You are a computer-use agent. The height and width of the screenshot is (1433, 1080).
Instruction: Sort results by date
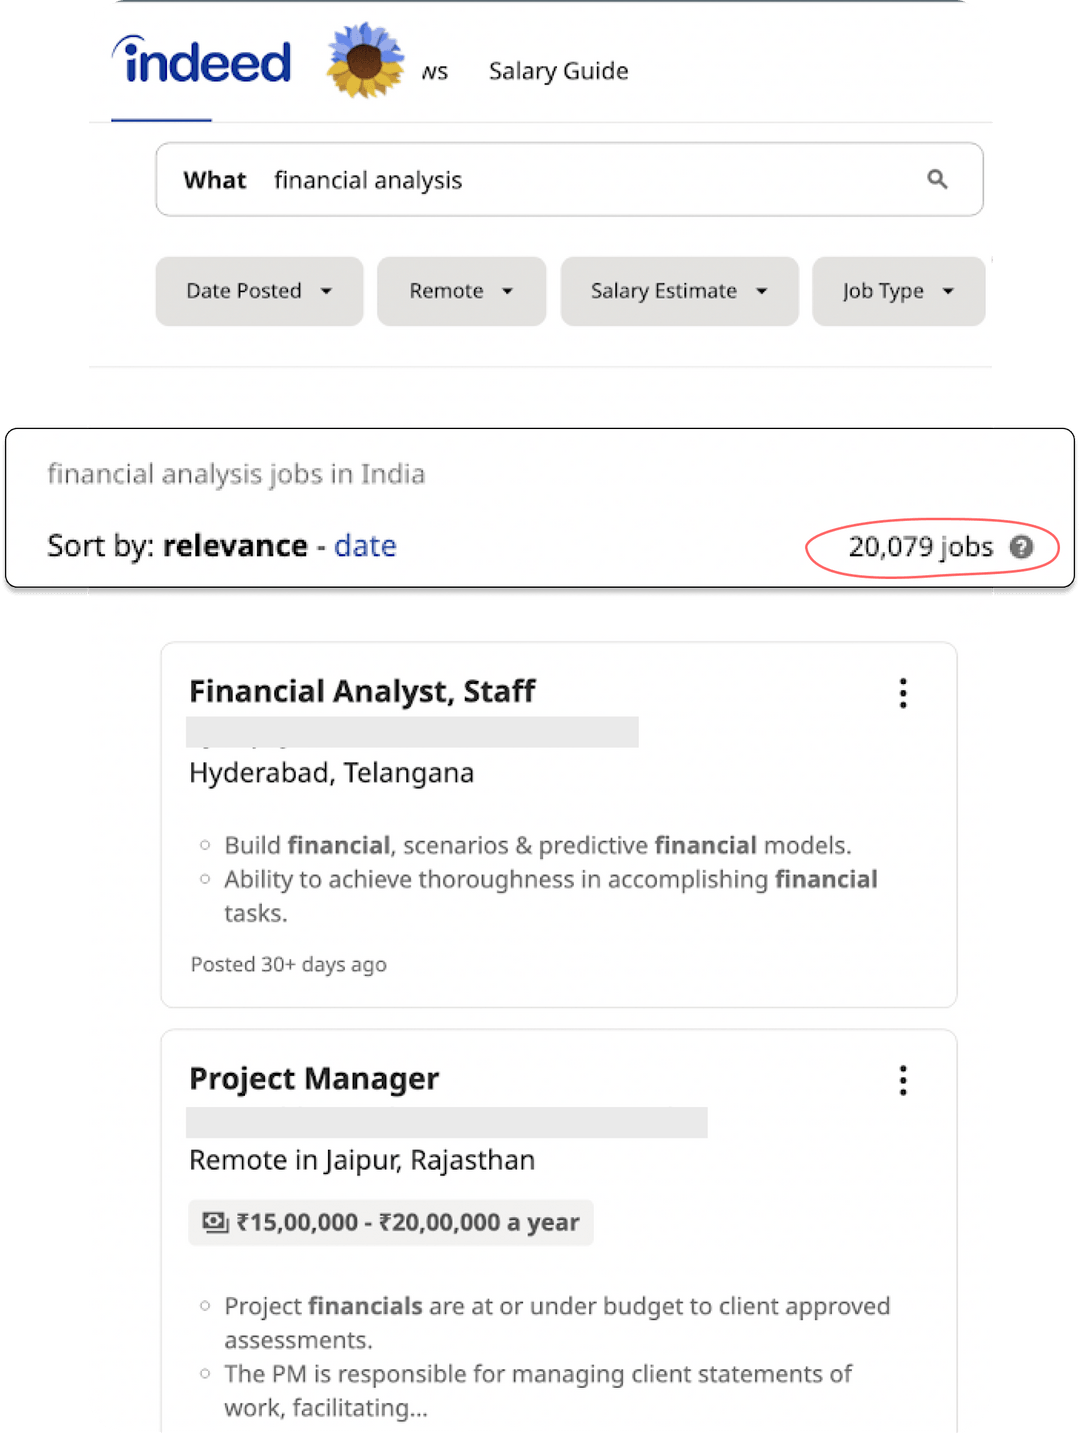pyautogui.click(x=364, y=546)
